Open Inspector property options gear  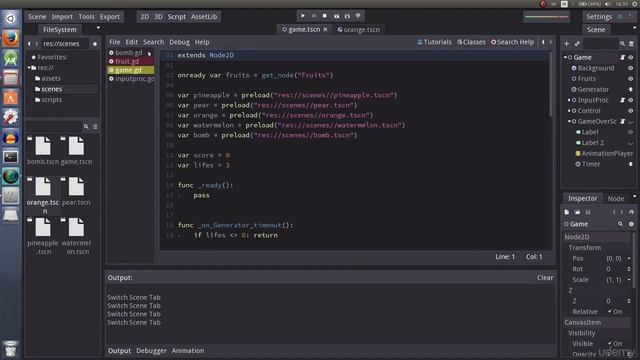coord(631,224)
